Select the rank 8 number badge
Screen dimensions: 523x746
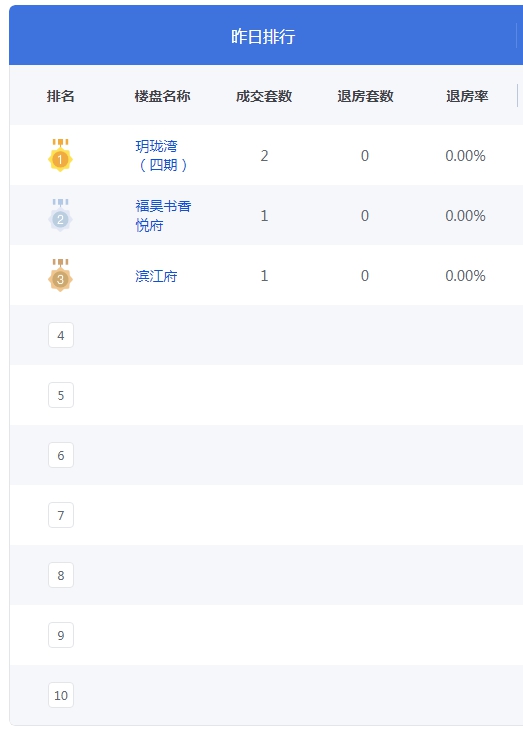61,575
